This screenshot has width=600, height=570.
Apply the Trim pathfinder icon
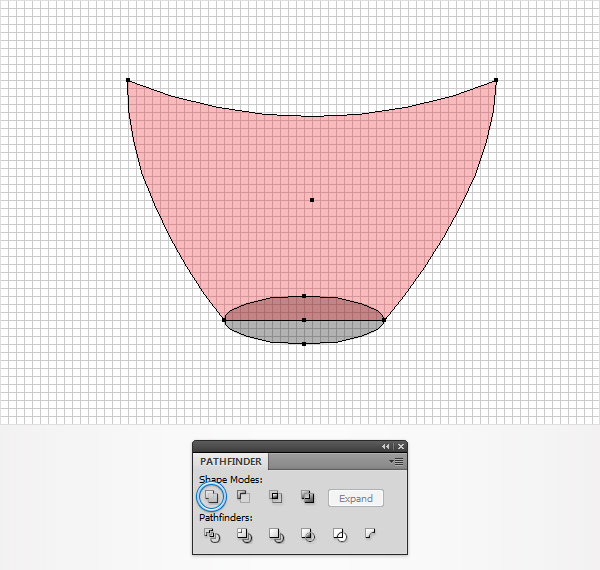coord(244,535)
